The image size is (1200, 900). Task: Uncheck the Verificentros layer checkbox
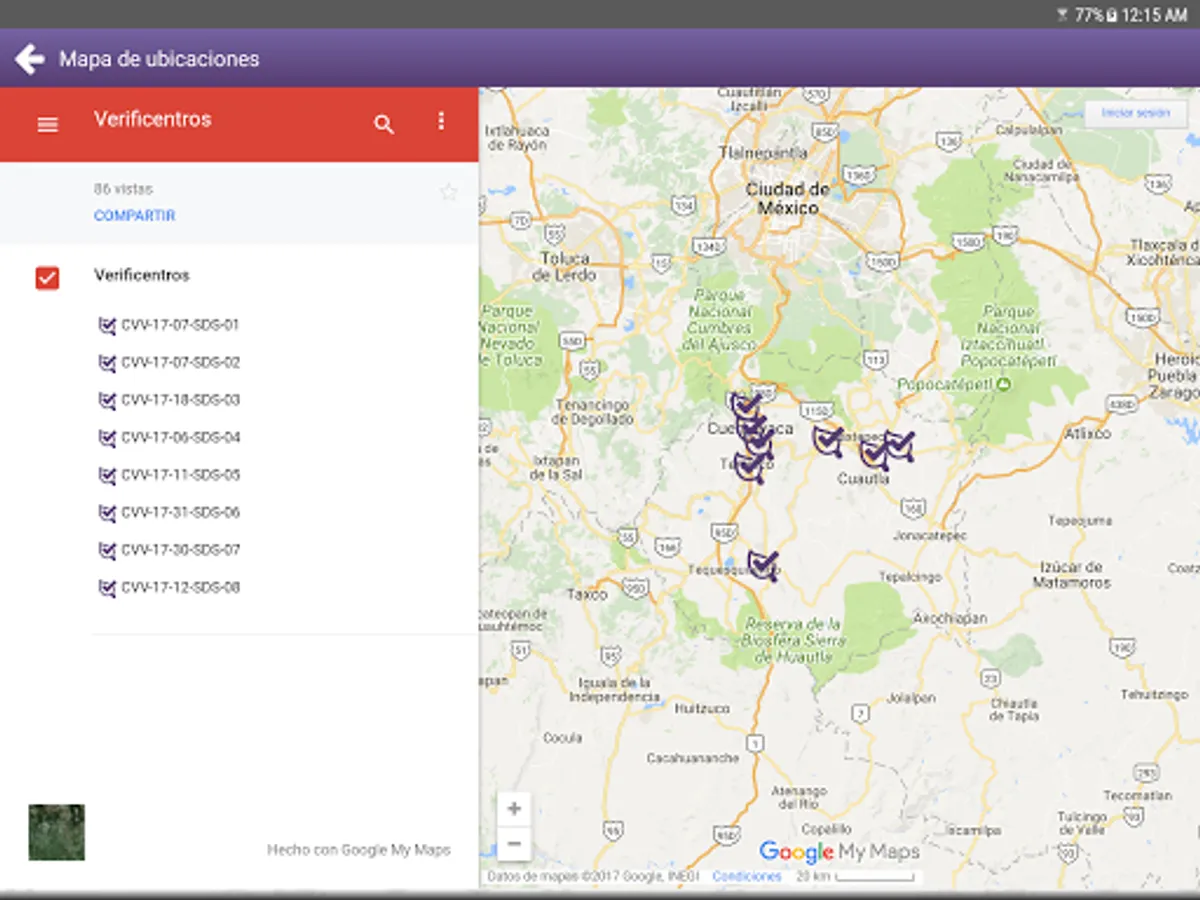[47, 278]
